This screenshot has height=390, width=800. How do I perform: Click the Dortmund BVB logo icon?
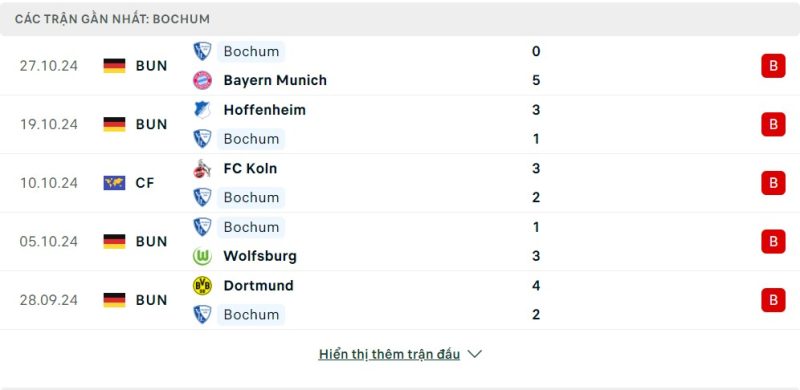(202, 285)
